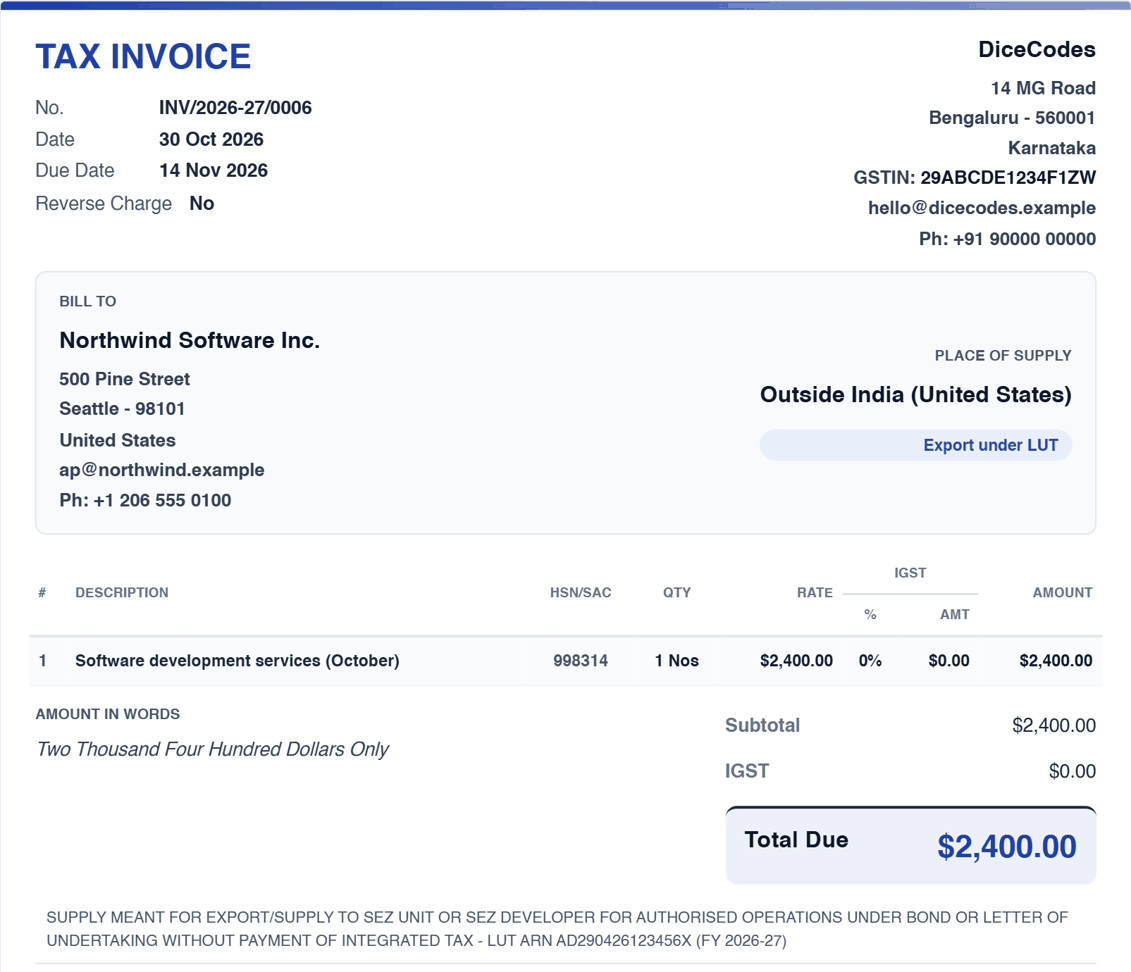Click the Total Due label
Image resolution: width=1131 pixels, height=972 pixels.
click(x=796, y=839)
